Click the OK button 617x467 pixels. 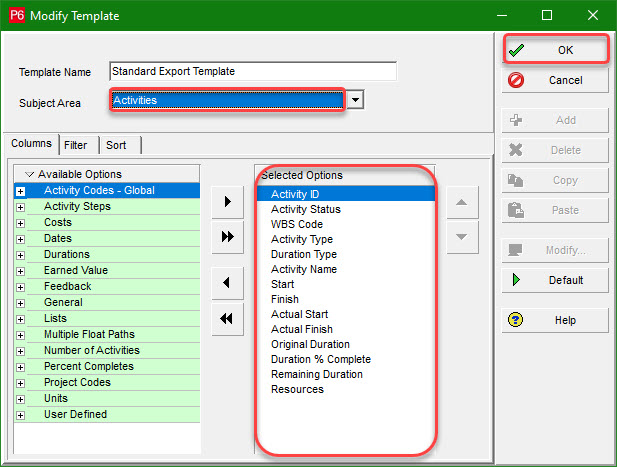point(555,50)
